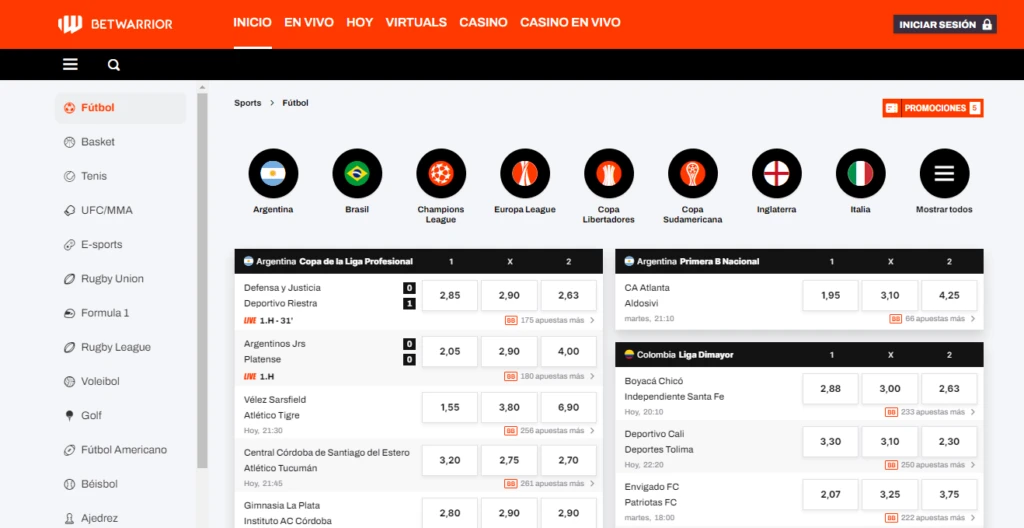Viewport: 1024px width, 528px height.
Task: Expand 250 apuestas más for Deportivo Cali
Action: pyautogui.click(x=931, y=465)
